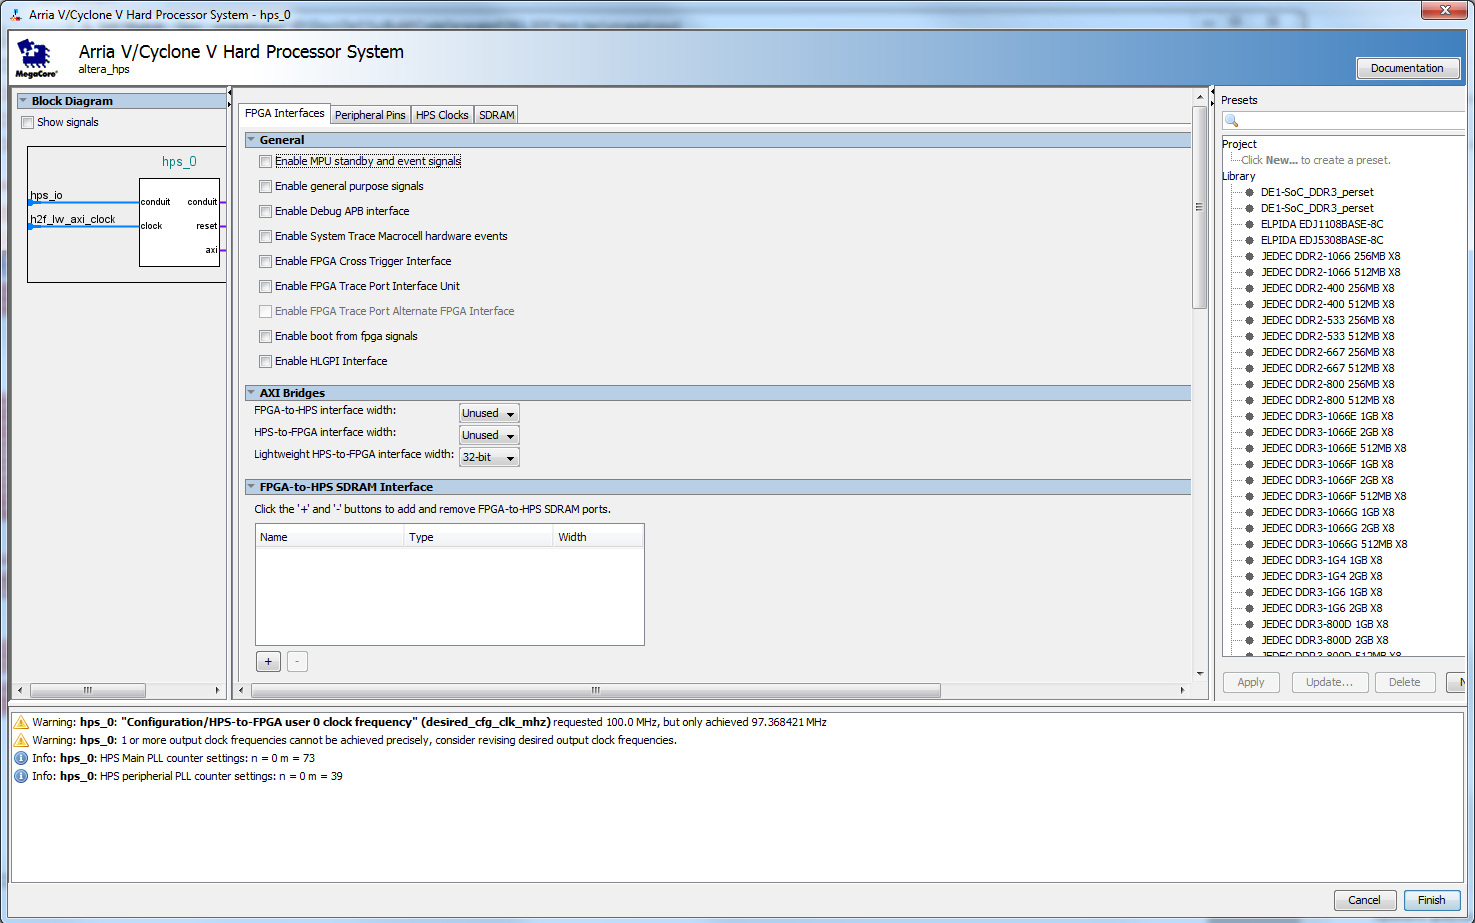
Task: Enable FPGA Cross Trigger Interface
Action: click(x=265, y=261)
